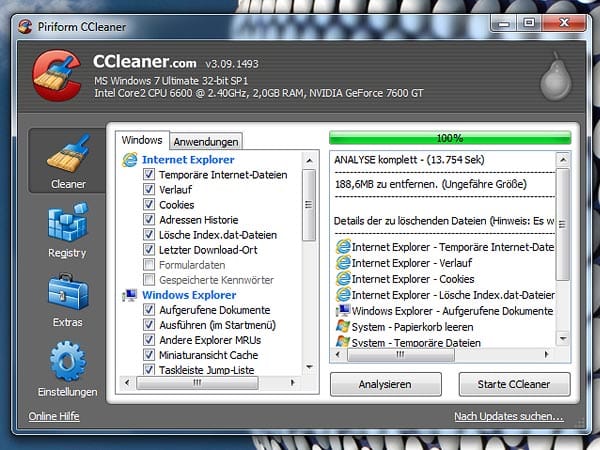Click 'ANALYSE komplett' status line
The image size is (600, 450).
pos(409,160)
